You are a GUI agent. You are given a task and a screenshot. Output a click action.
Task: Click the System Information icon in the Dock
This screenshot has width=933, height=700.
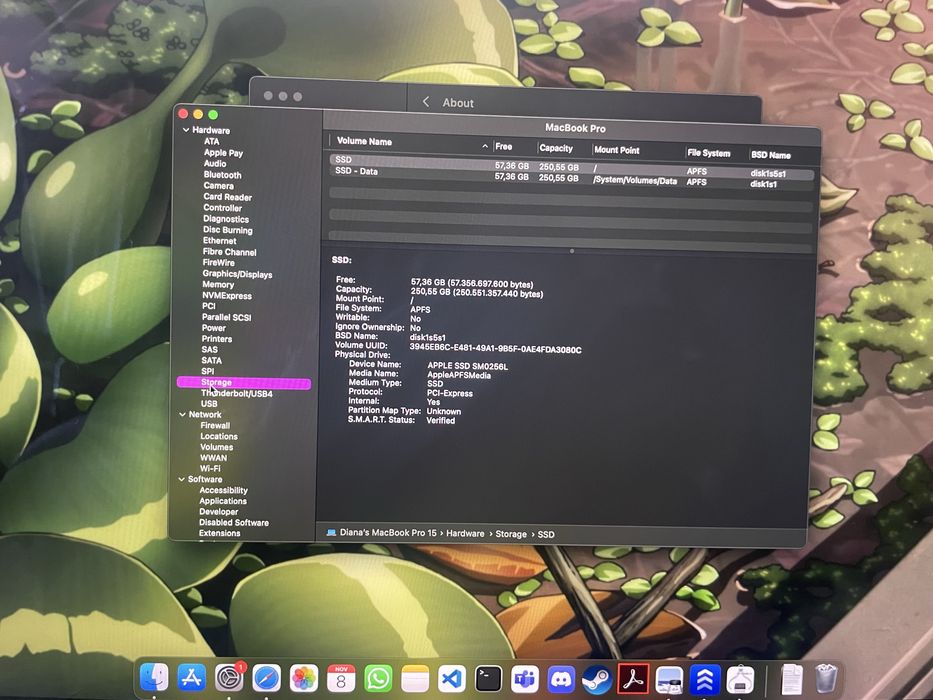pyautogui.click(x=740, y=679)
